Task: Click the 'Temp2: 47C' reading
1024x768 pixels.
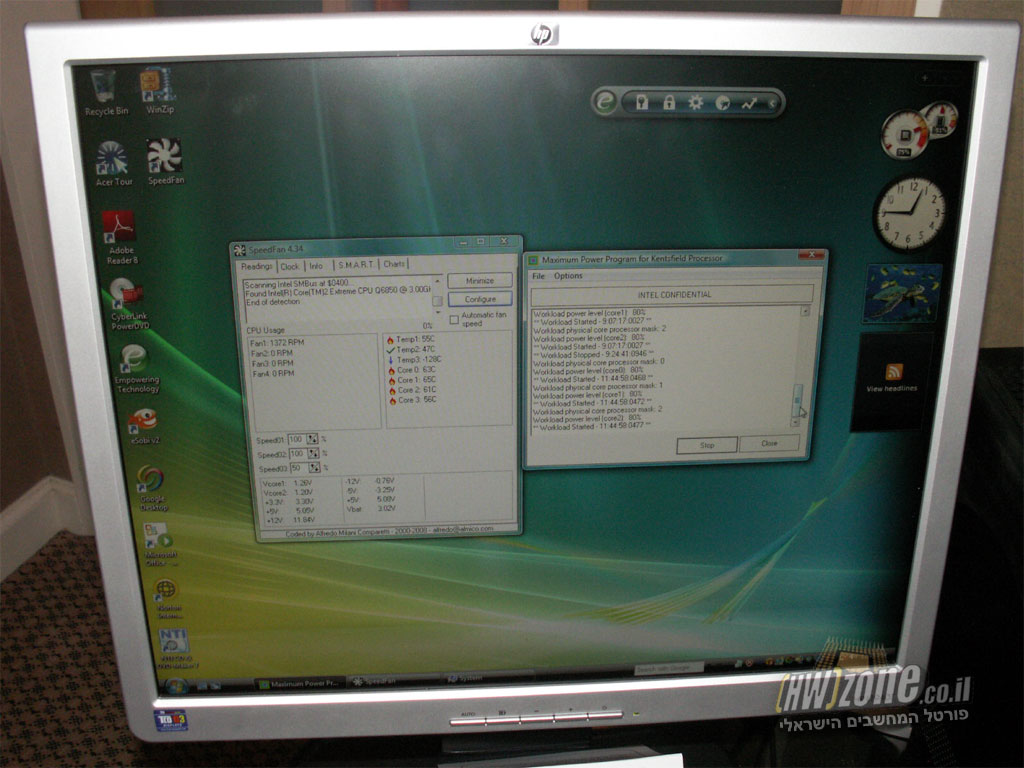Action: (411, 349)
